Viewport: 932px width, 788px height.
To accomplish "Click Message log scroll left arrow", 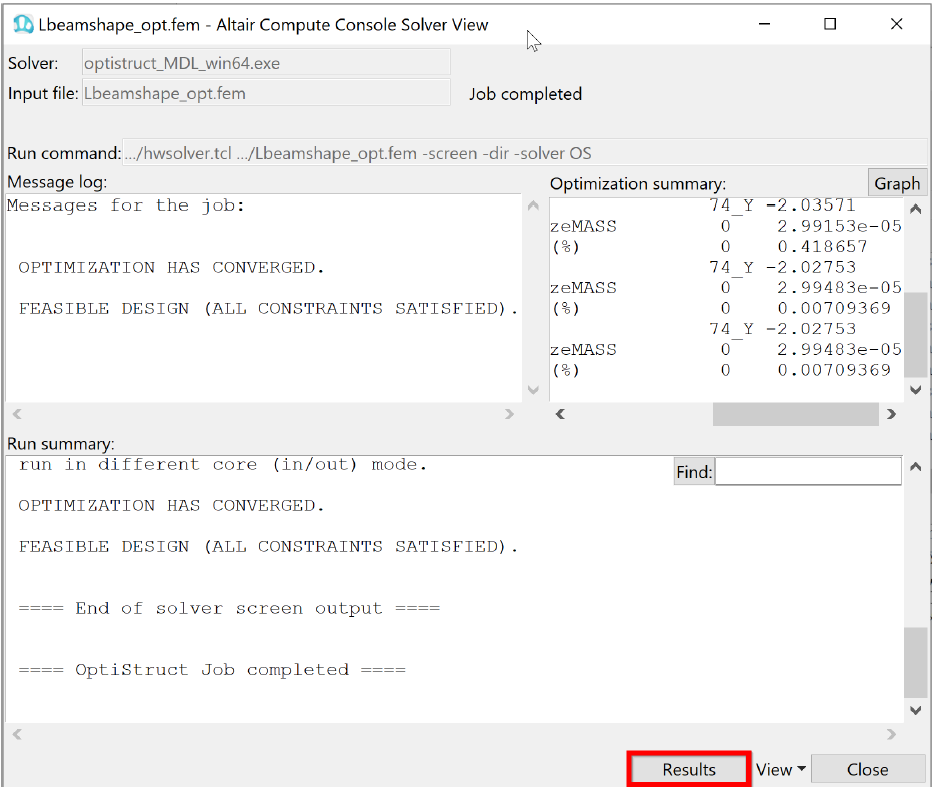I will click(17, 414).
